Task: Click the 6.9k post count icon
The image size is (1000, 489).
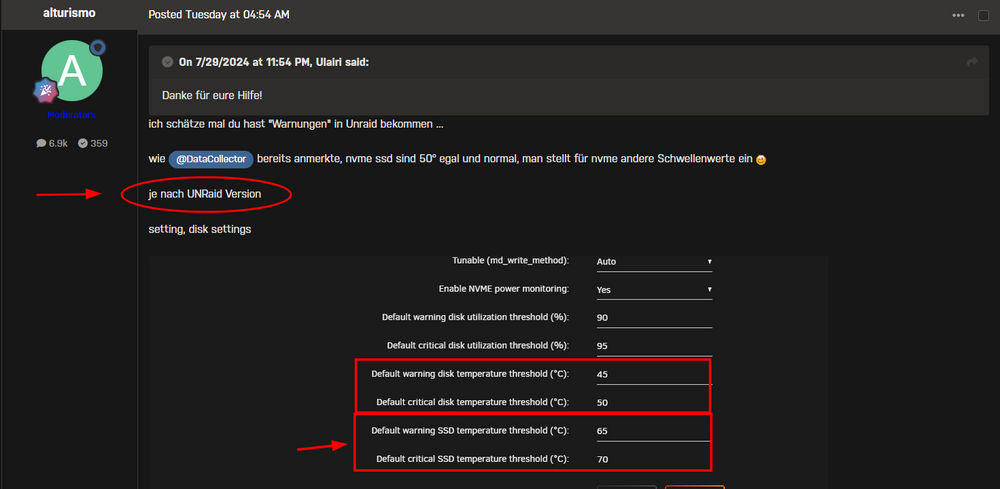Action: point(41,143)
